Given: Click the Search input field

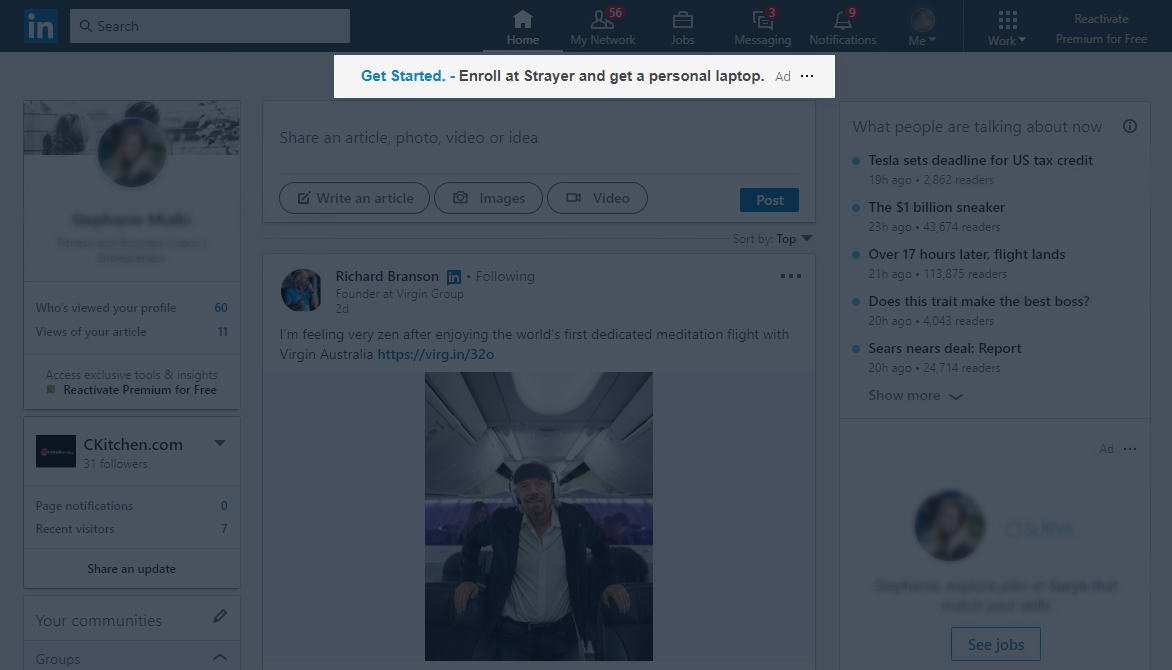Looking at the screenshot, I should [210, 26].
